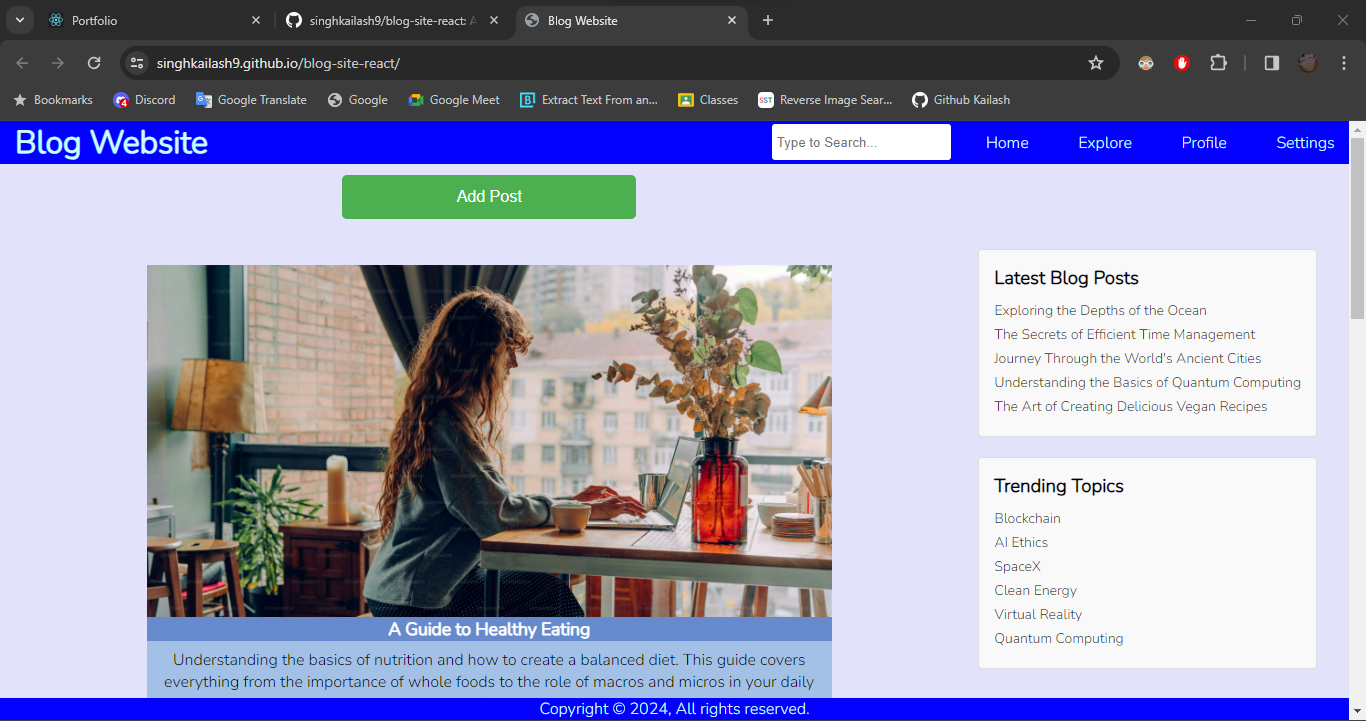Open the Profile navigation item
The width and height of the screenshot is (1366, 721).
(x=1204, y=143)
